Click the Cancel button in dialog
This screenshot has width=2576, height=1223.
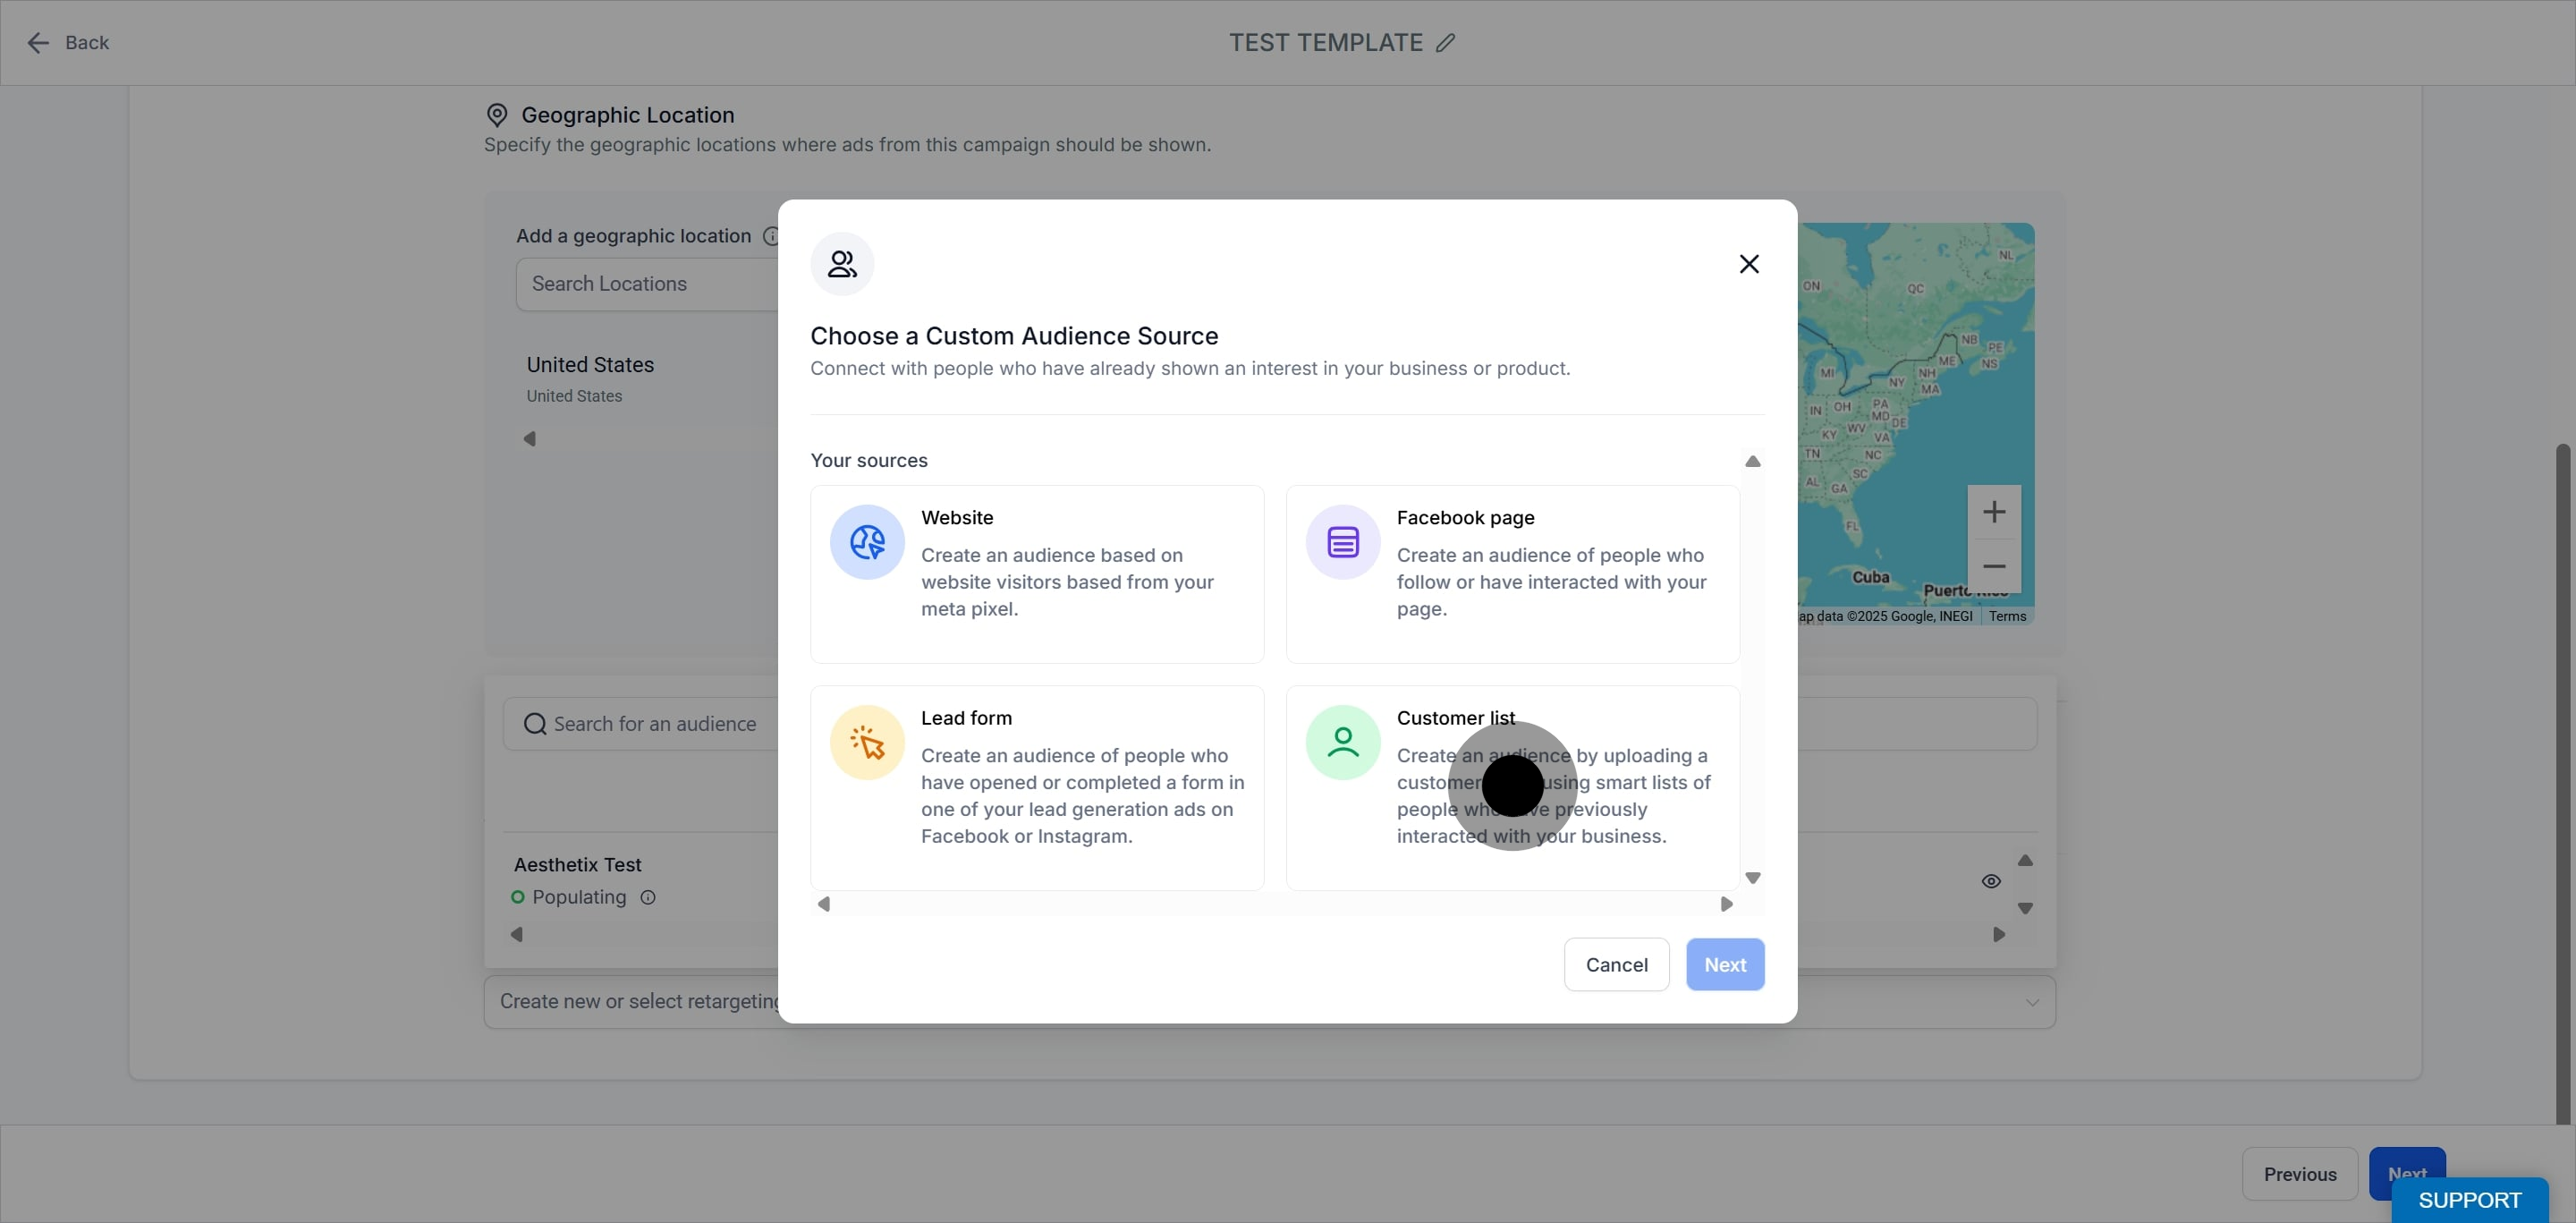tap(1616, 965)
